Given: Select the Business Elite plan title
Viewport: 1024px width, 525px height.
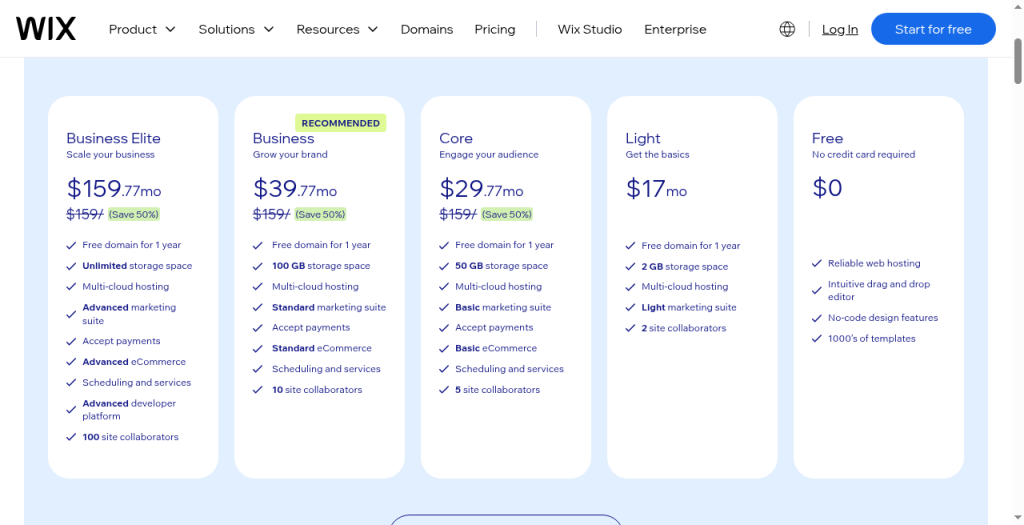Looking at the screenshot, I should coord(113,138).
